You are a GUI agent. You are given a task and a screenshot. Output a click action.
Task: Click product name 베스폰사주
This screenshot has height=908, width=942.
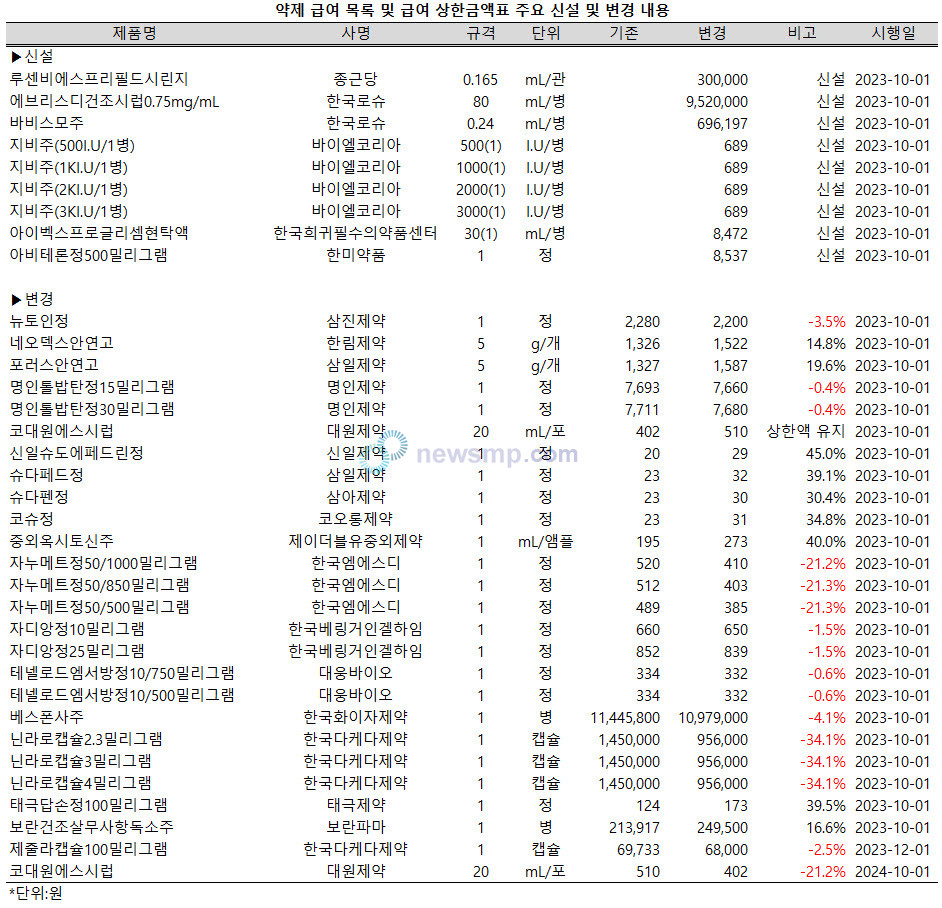pos(47,718)
